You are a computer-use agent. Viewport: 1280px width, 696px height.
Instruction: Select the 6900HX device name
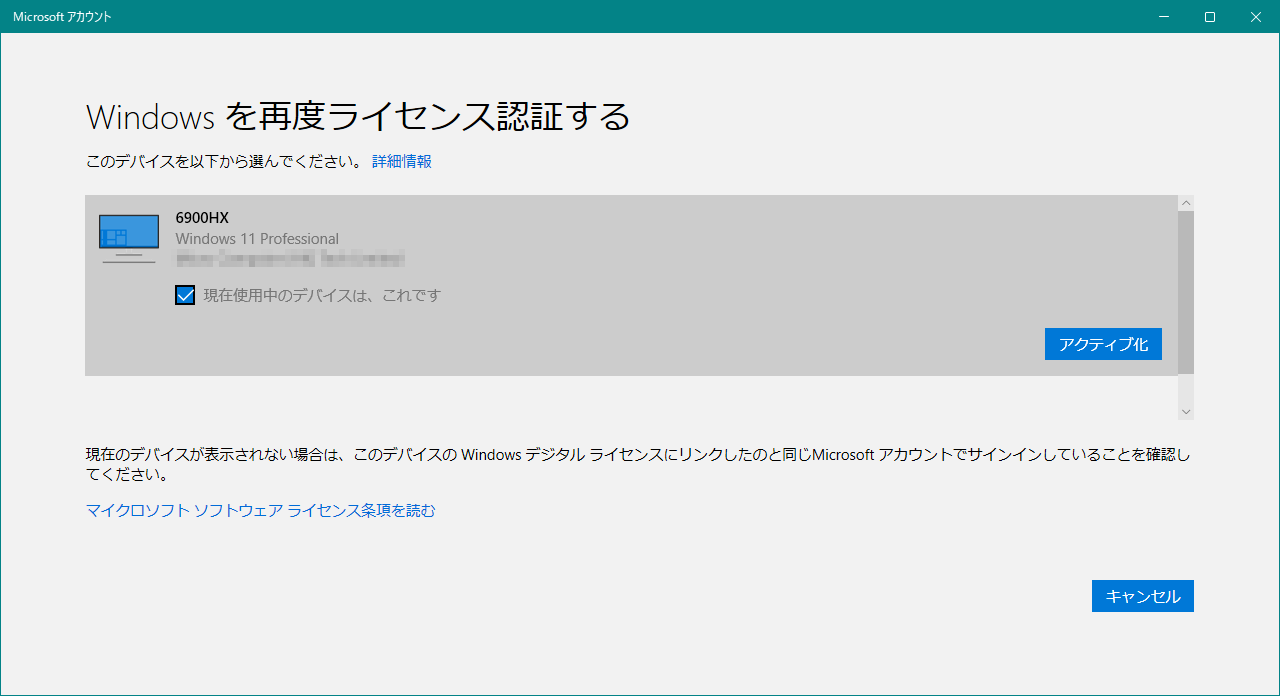[x=202, y=217]
